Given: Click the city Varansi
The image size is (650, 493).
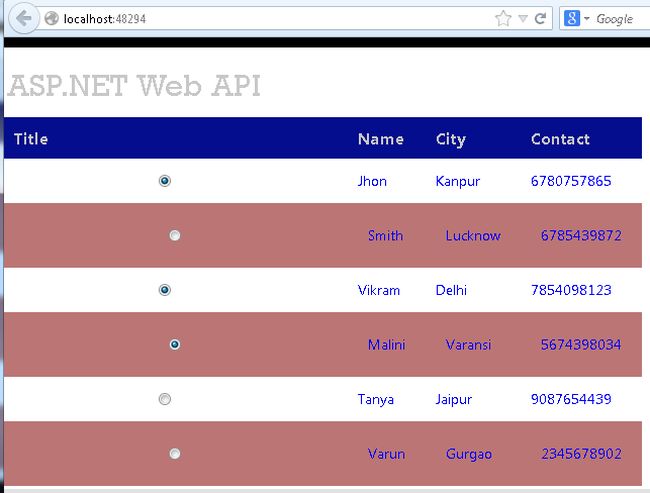Looking at the screenshot, I should click(x=468, y=345).
